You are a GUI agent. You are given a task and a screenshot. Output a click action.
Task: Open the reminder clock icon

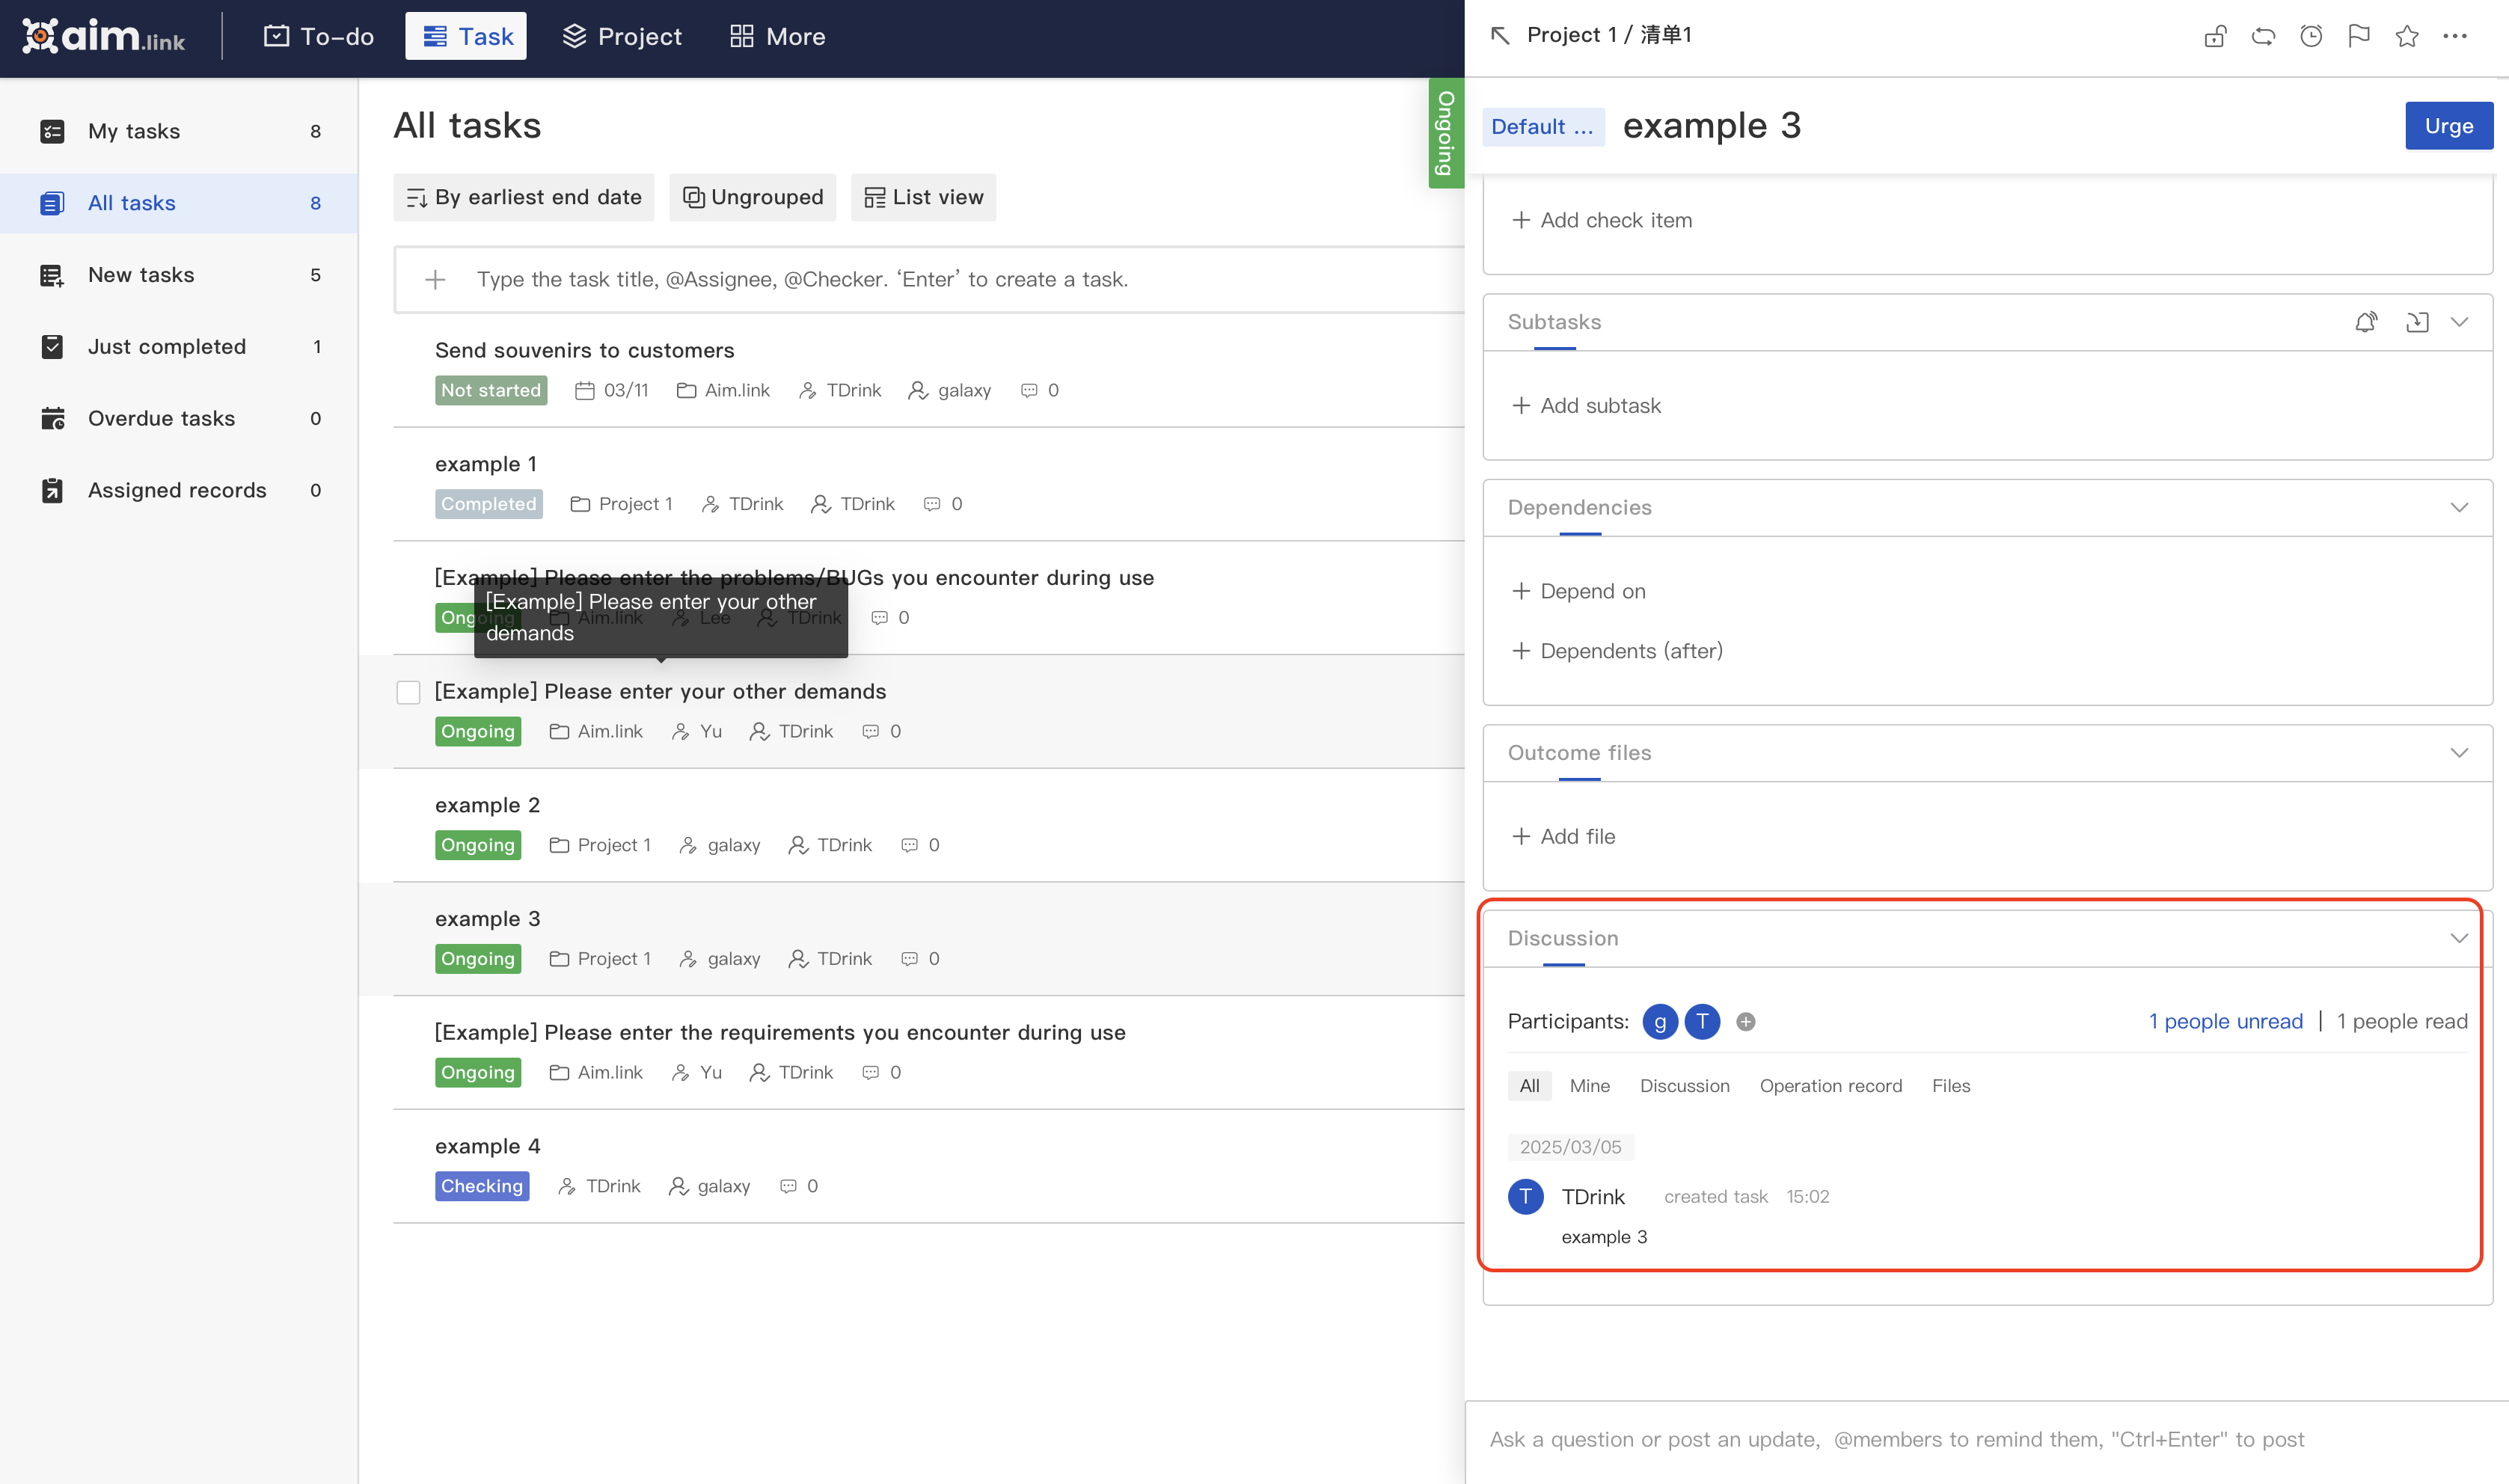coord(2311,37)
